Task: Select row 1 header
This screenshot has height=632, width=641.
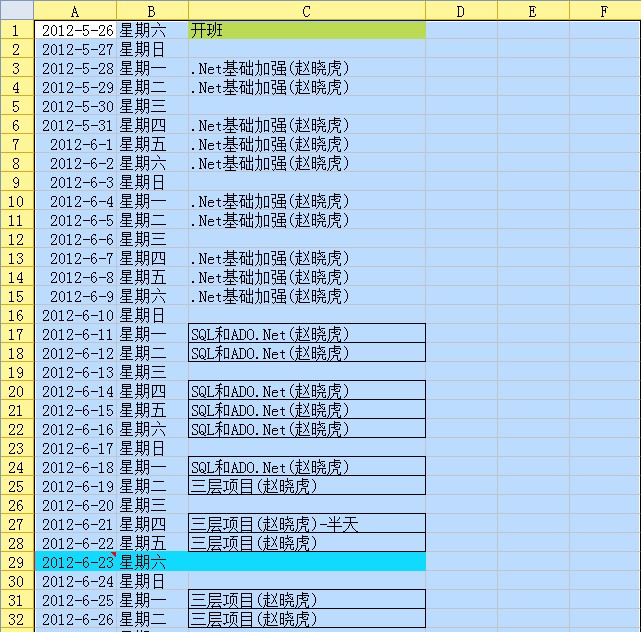Action: tap(17, 30)
